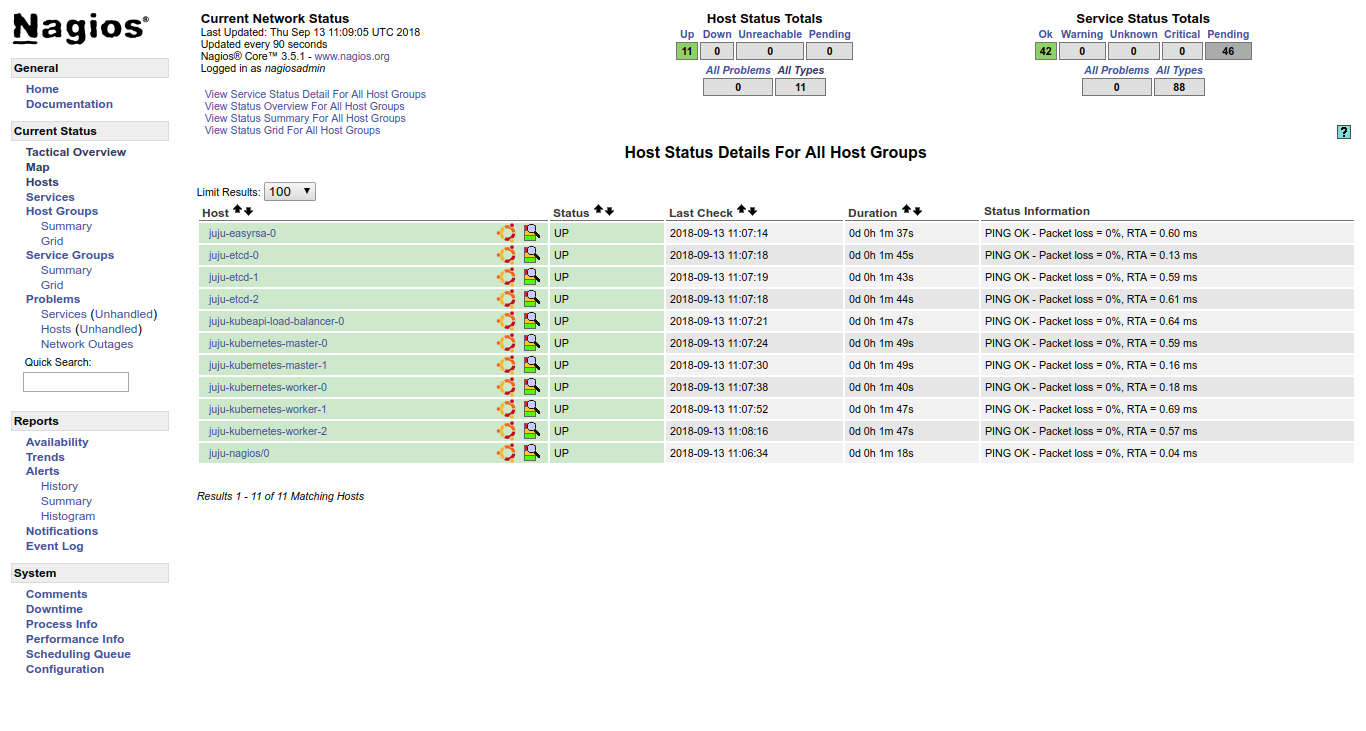Click the service Pending count 46

tap(1228, 51)
